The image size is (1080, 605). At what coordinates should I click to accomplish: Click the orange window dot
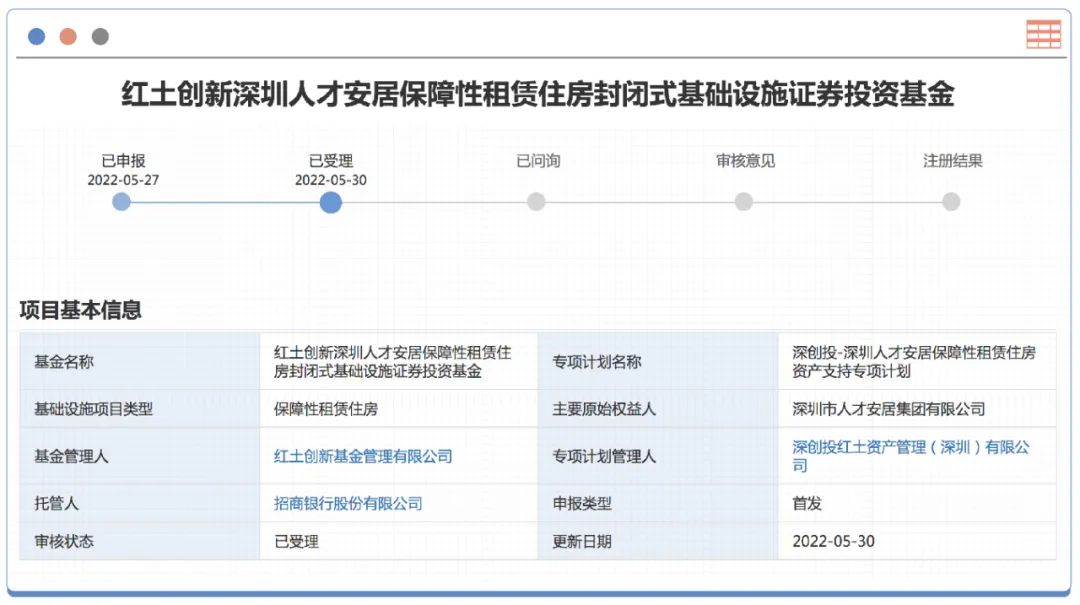click(x=68, y=37)
